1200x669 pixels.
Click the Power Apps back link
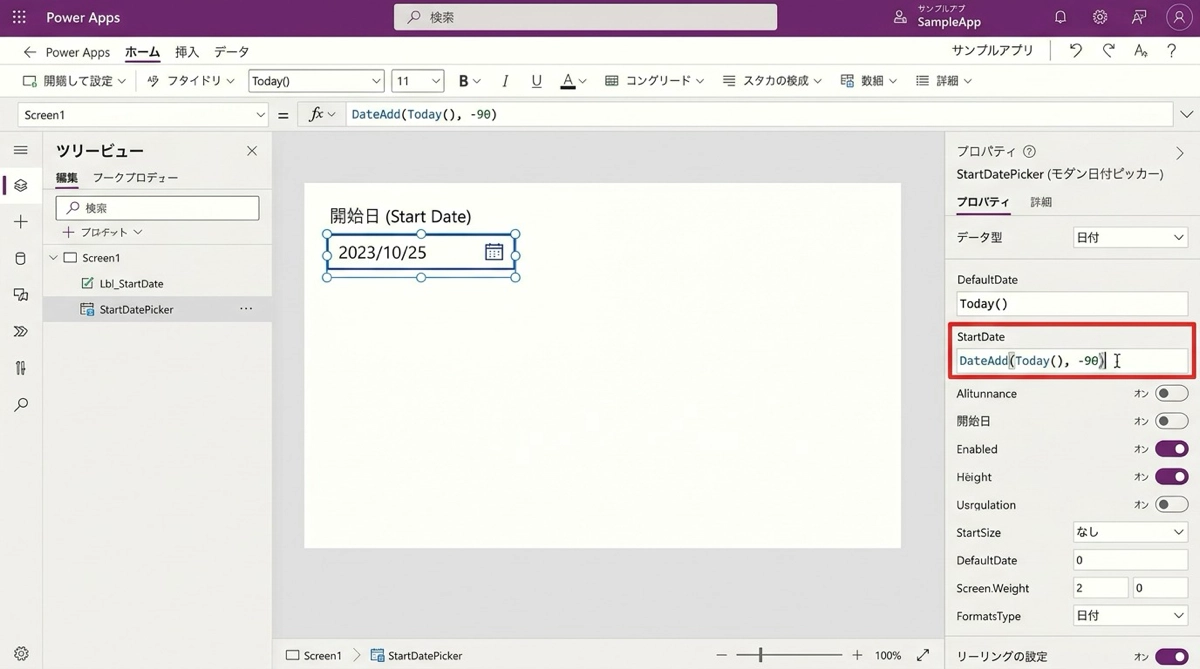click(x=66, y=52)
